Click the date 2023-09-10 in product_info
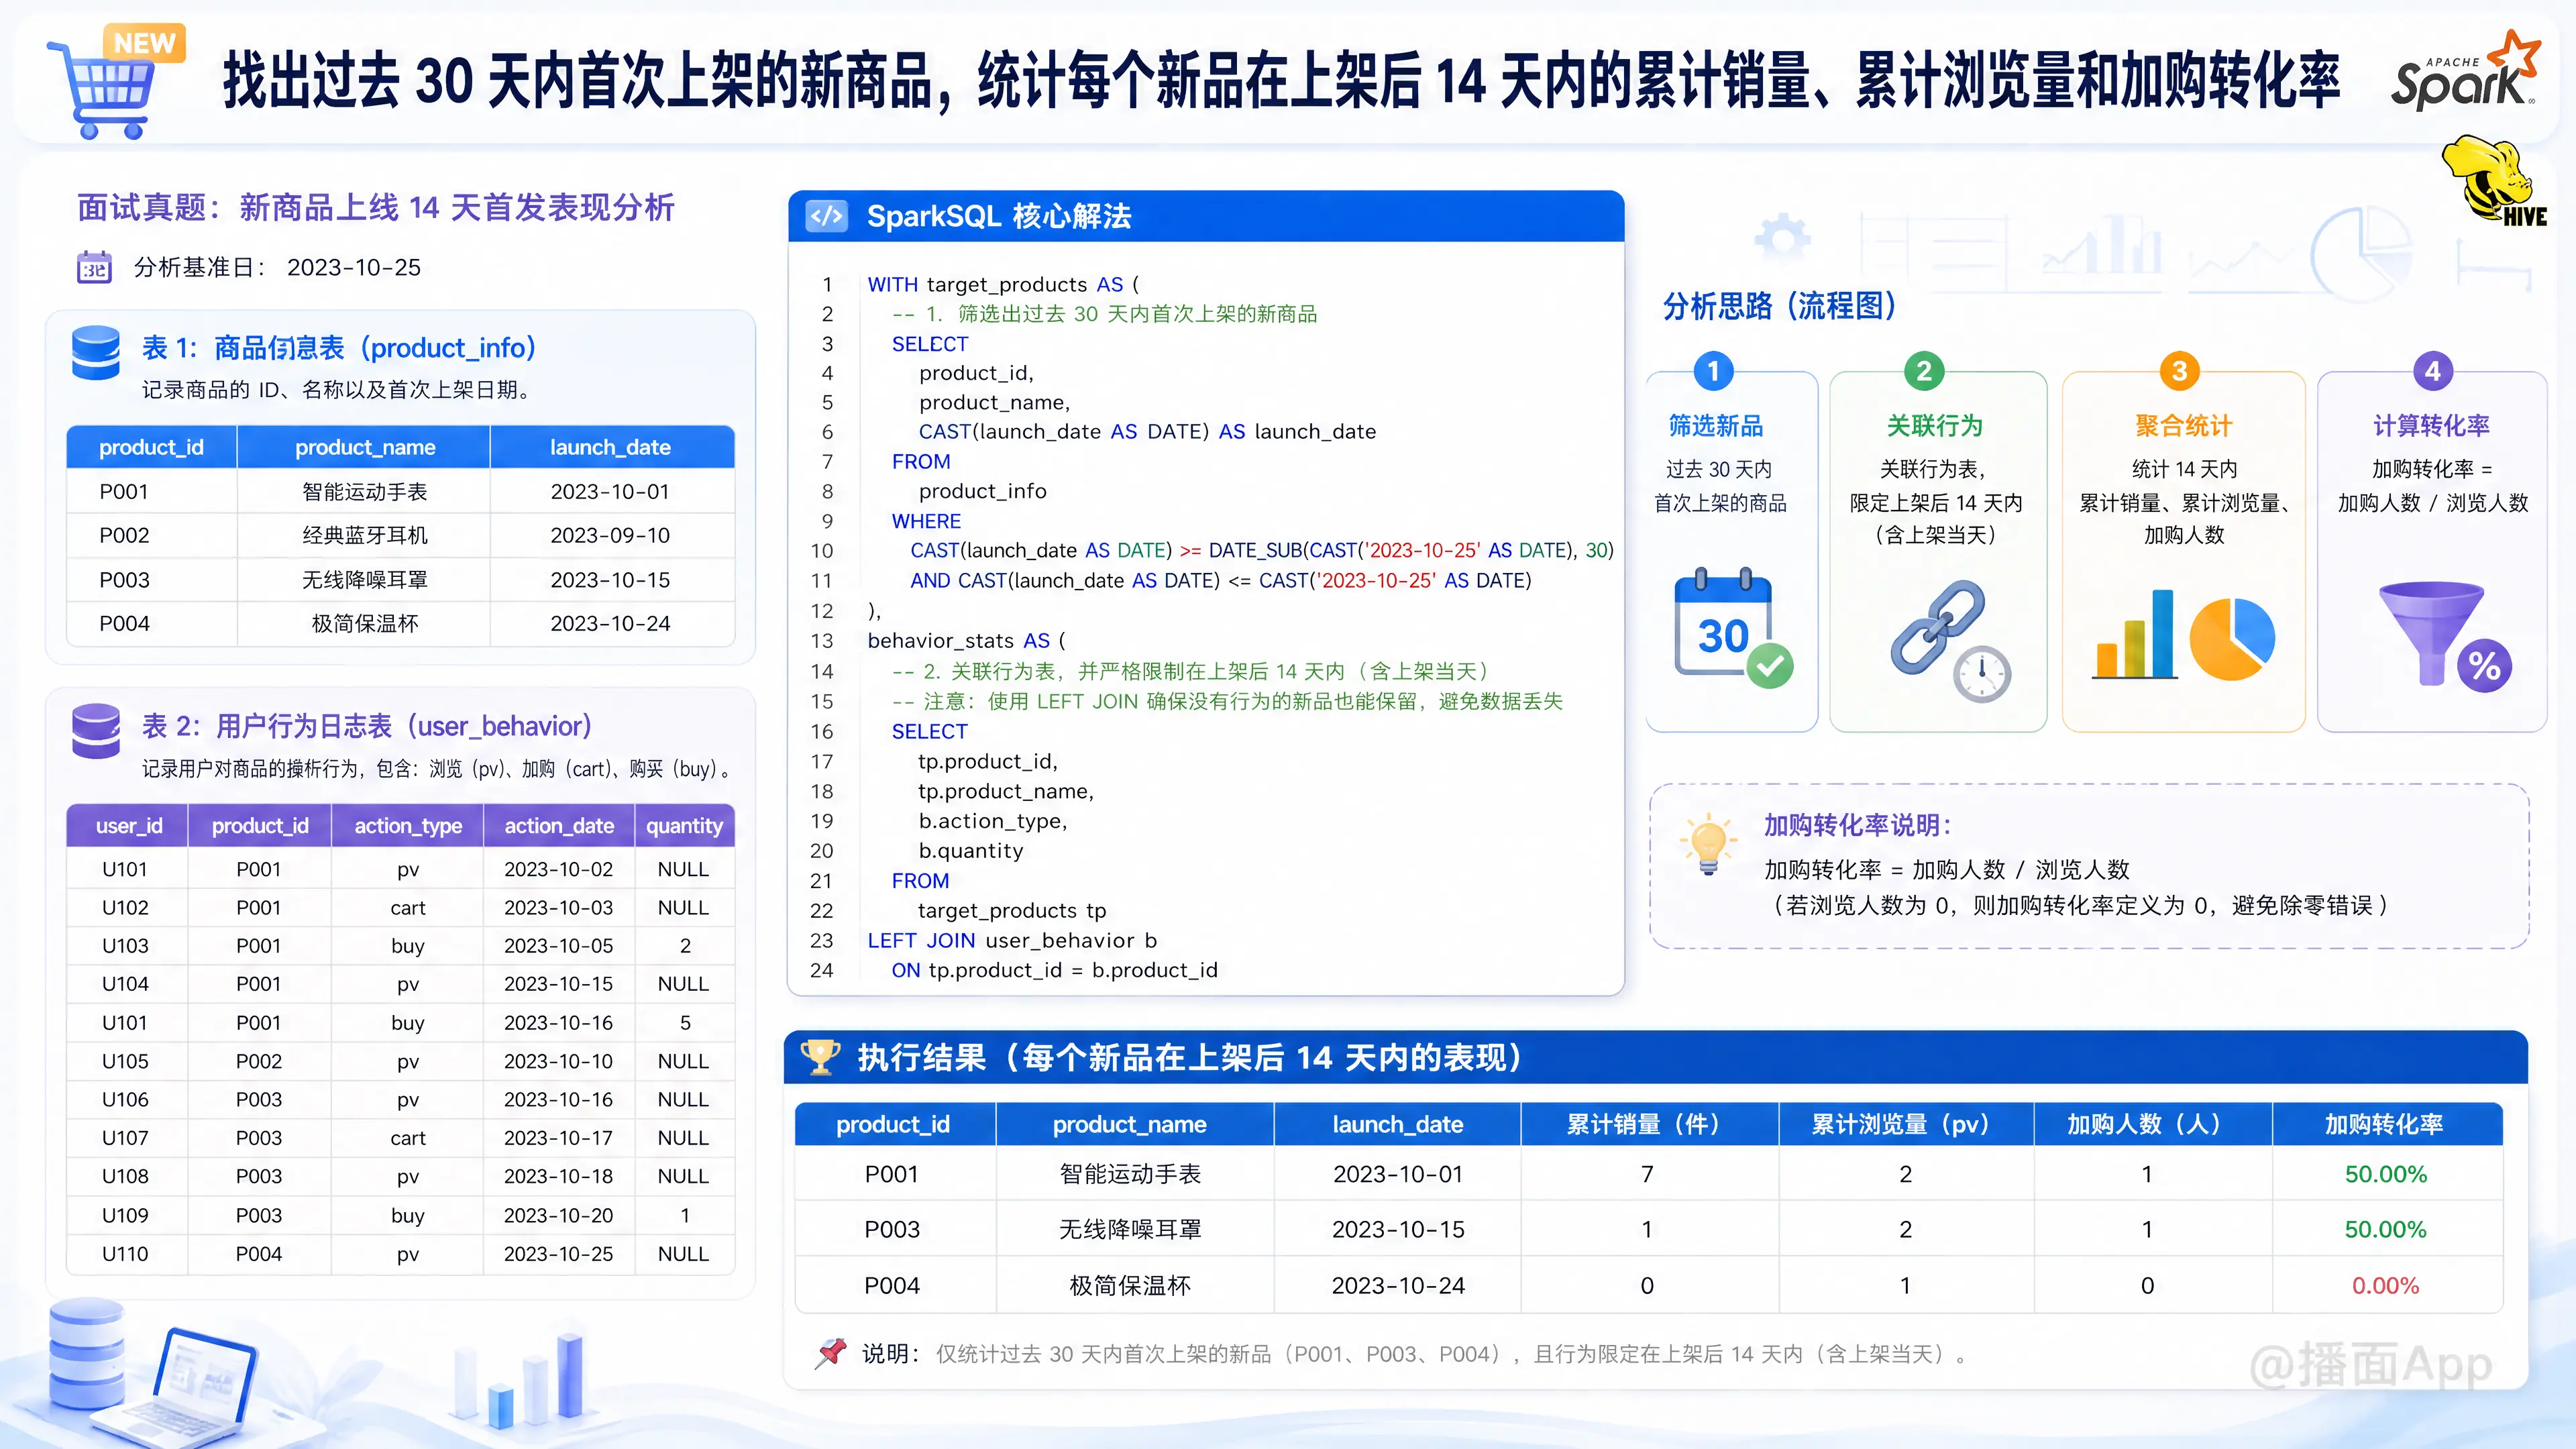2576x1449 pixels. [x=610, y=536]
